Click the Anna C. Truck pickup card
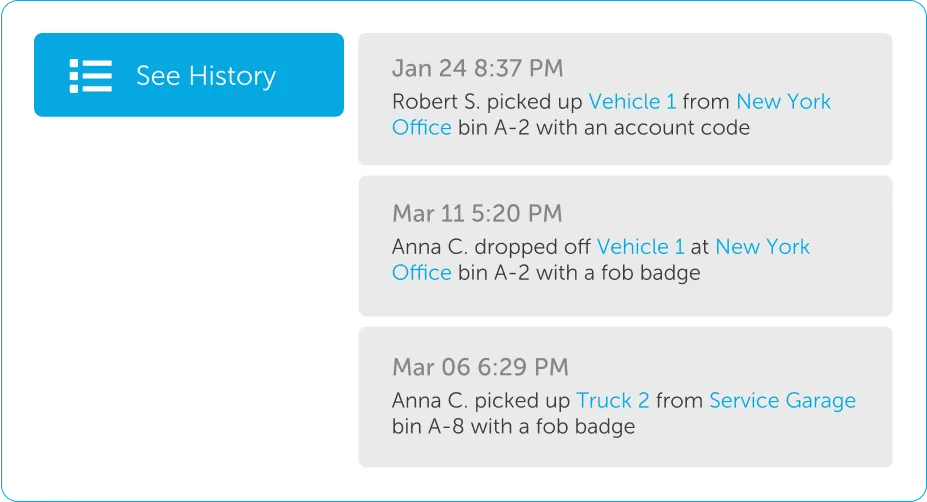The image size is (927, 502). tap(625, 397)
